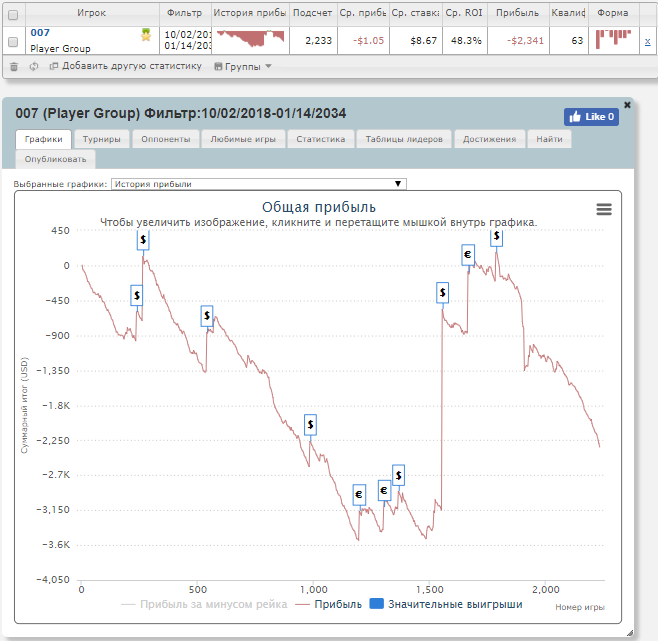658x641 pixels.
Task: Toggle Прибыль за минусом рейка legend
Action: (x=204, y=604)
